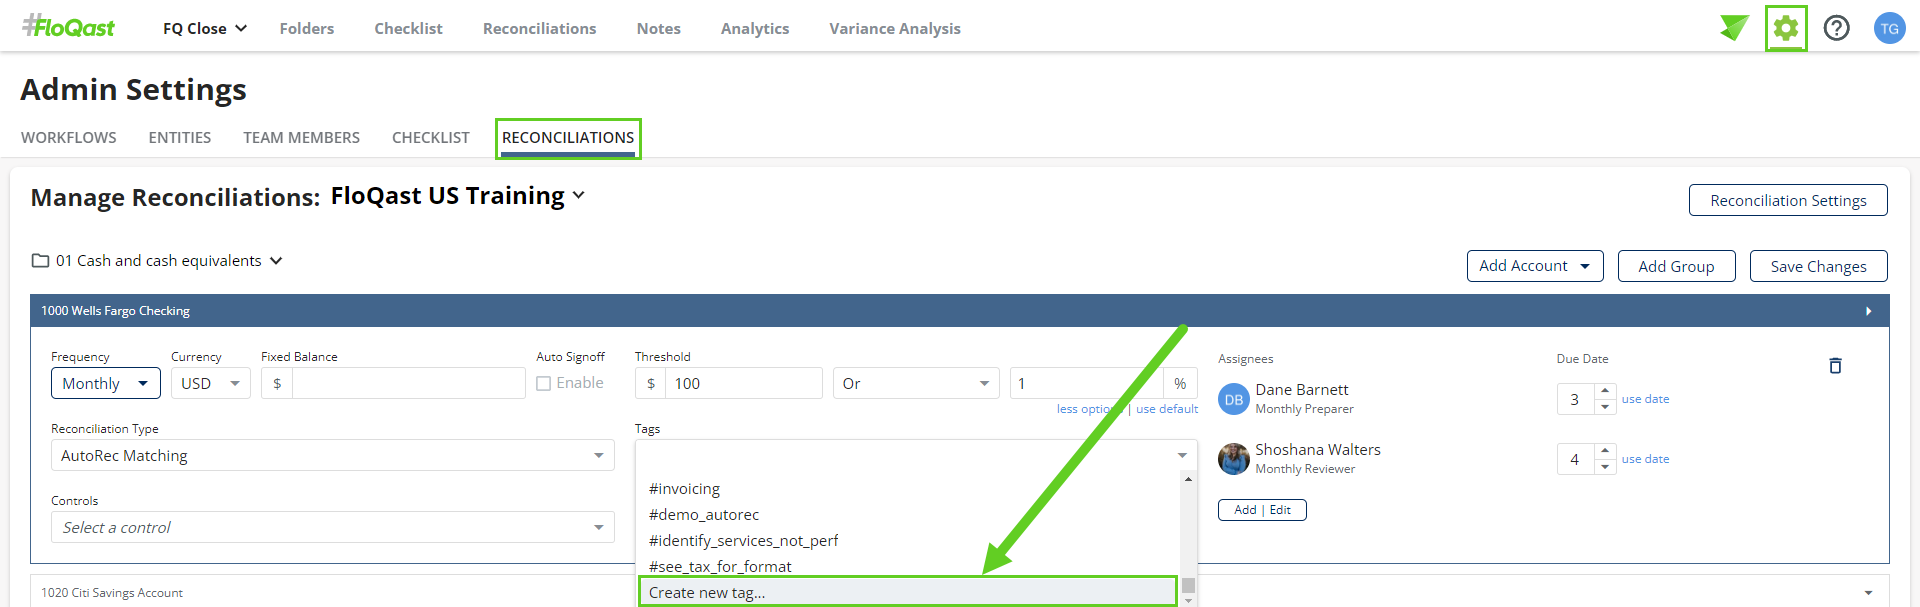Screen dimensions: 1920x607
Task: Click the use default threshold link
Action: coord(1167,409)
